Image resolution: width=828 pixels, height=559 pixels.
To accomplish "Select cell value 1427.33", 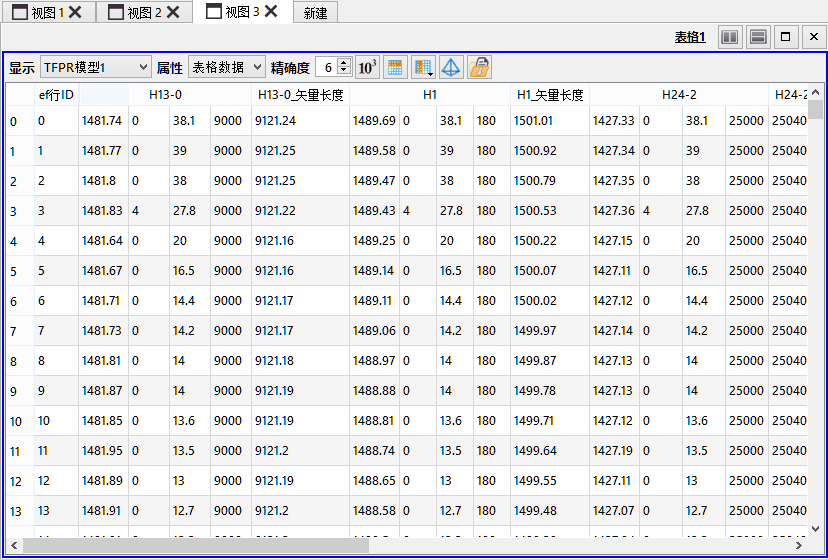I will (613, 121).
